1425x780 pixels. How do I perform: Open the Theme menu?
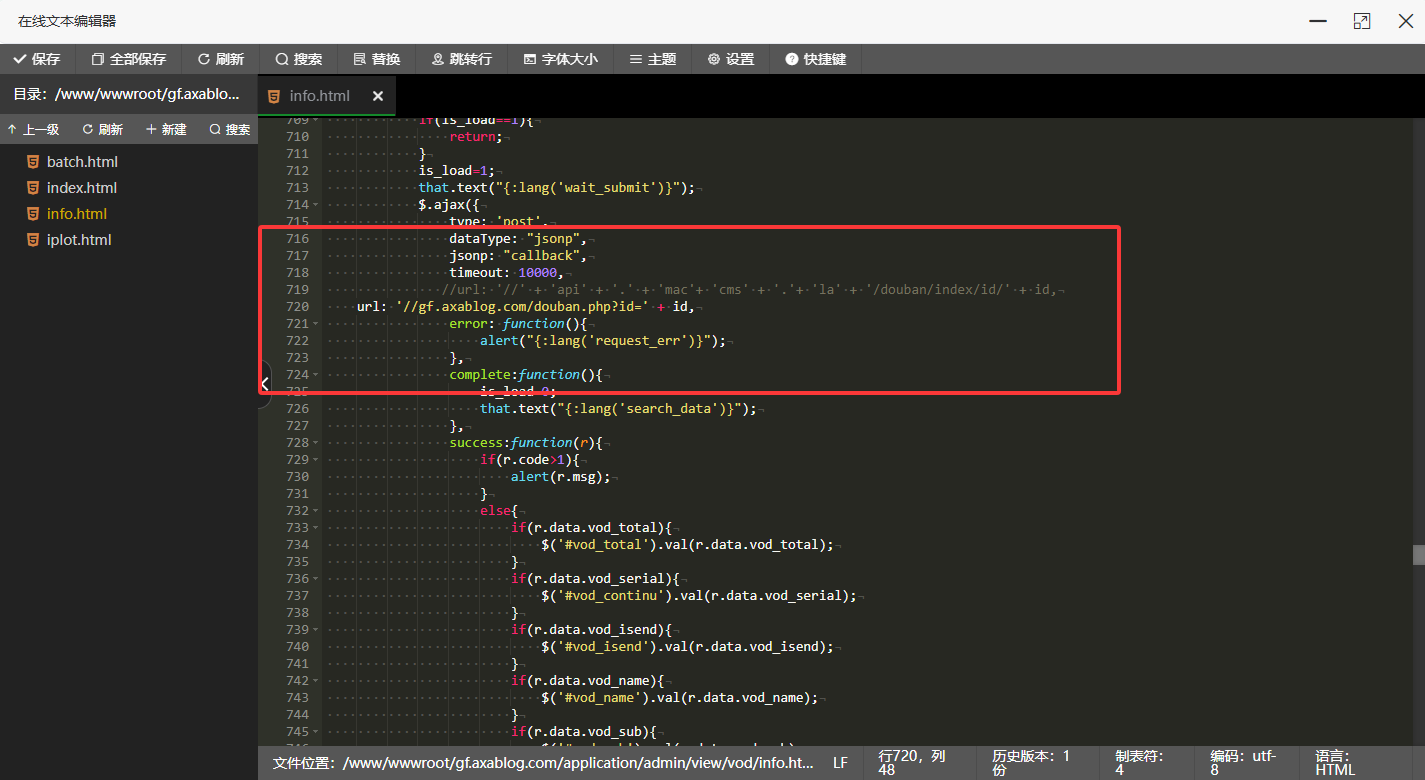coord(652,59)
